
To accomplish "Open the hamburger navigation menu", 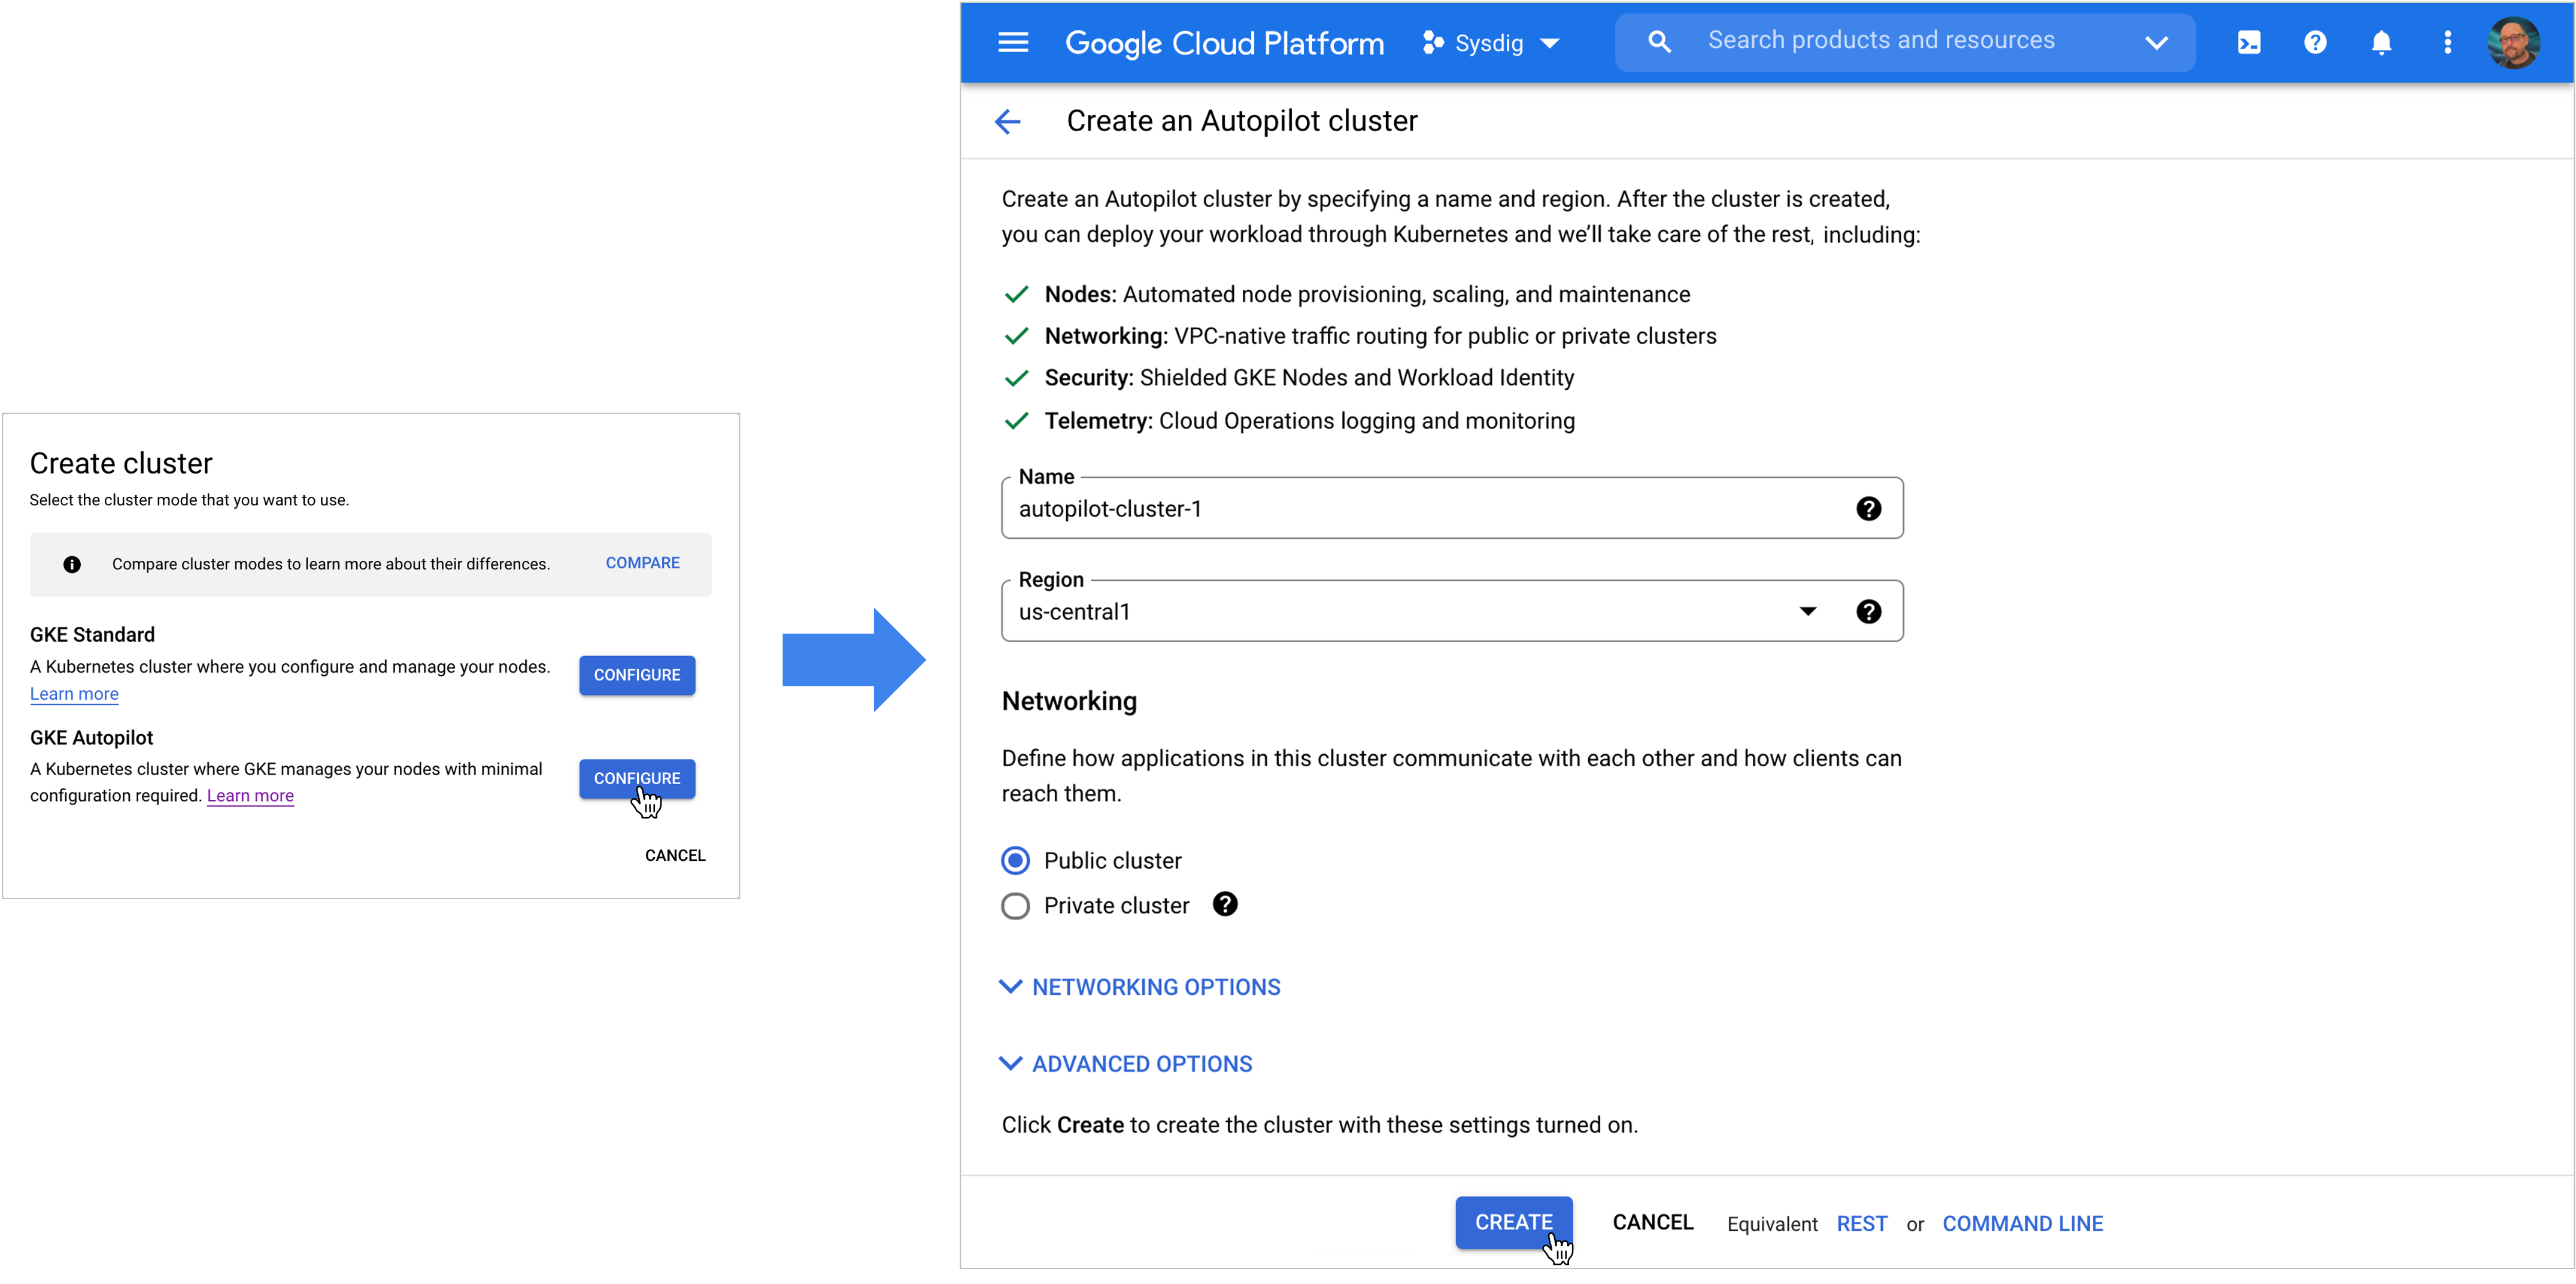I will coord(1013,42).
